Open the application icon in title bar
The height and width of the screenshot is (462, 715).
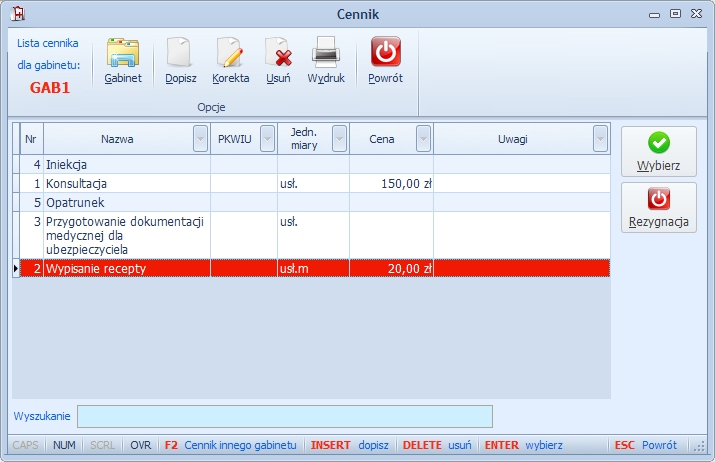(x=18, y=13)
